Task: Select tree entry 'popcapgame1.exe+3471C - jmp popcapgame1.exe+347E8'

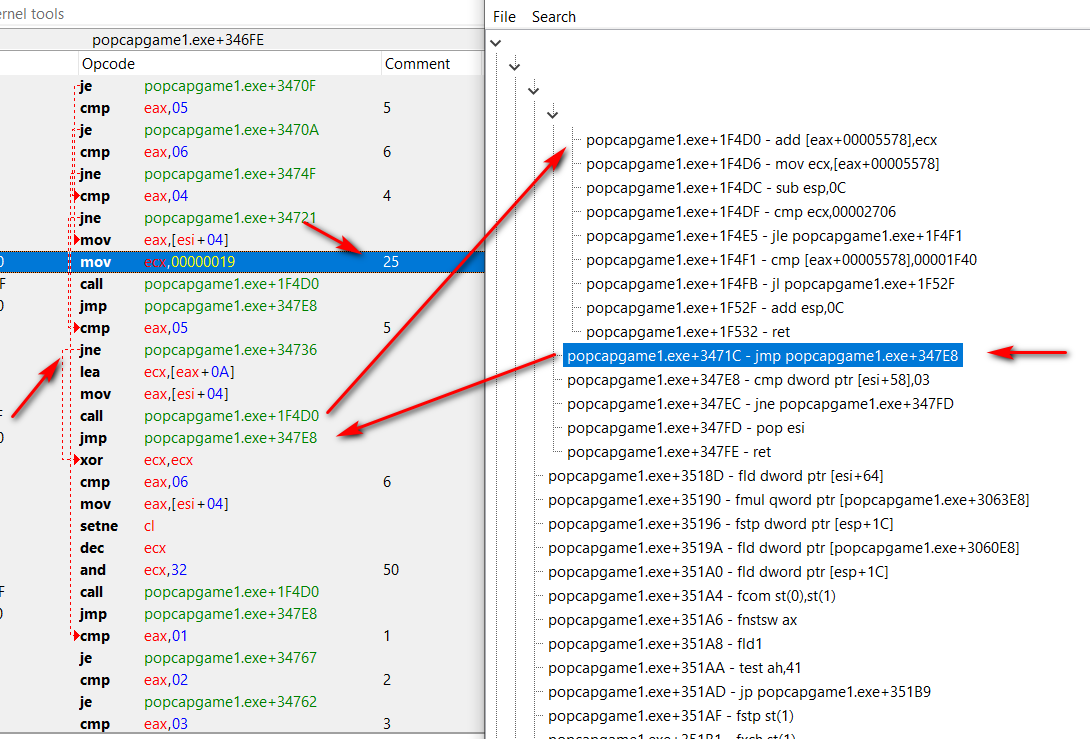Action: (x=763, y=356)
